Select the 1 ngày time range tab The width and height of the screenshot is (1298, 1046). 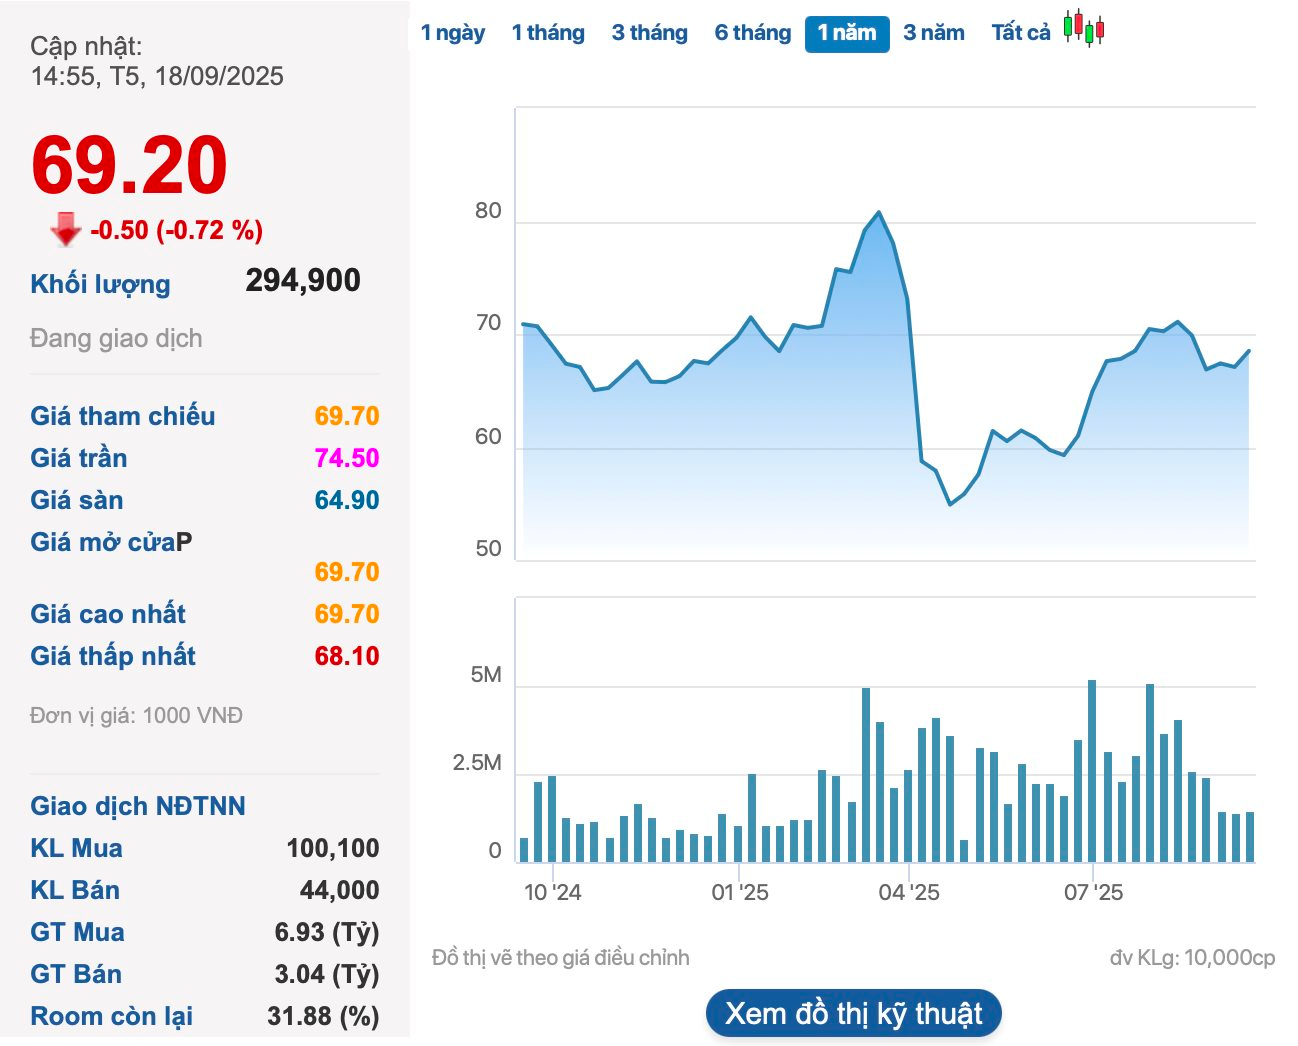coord(452,33)
